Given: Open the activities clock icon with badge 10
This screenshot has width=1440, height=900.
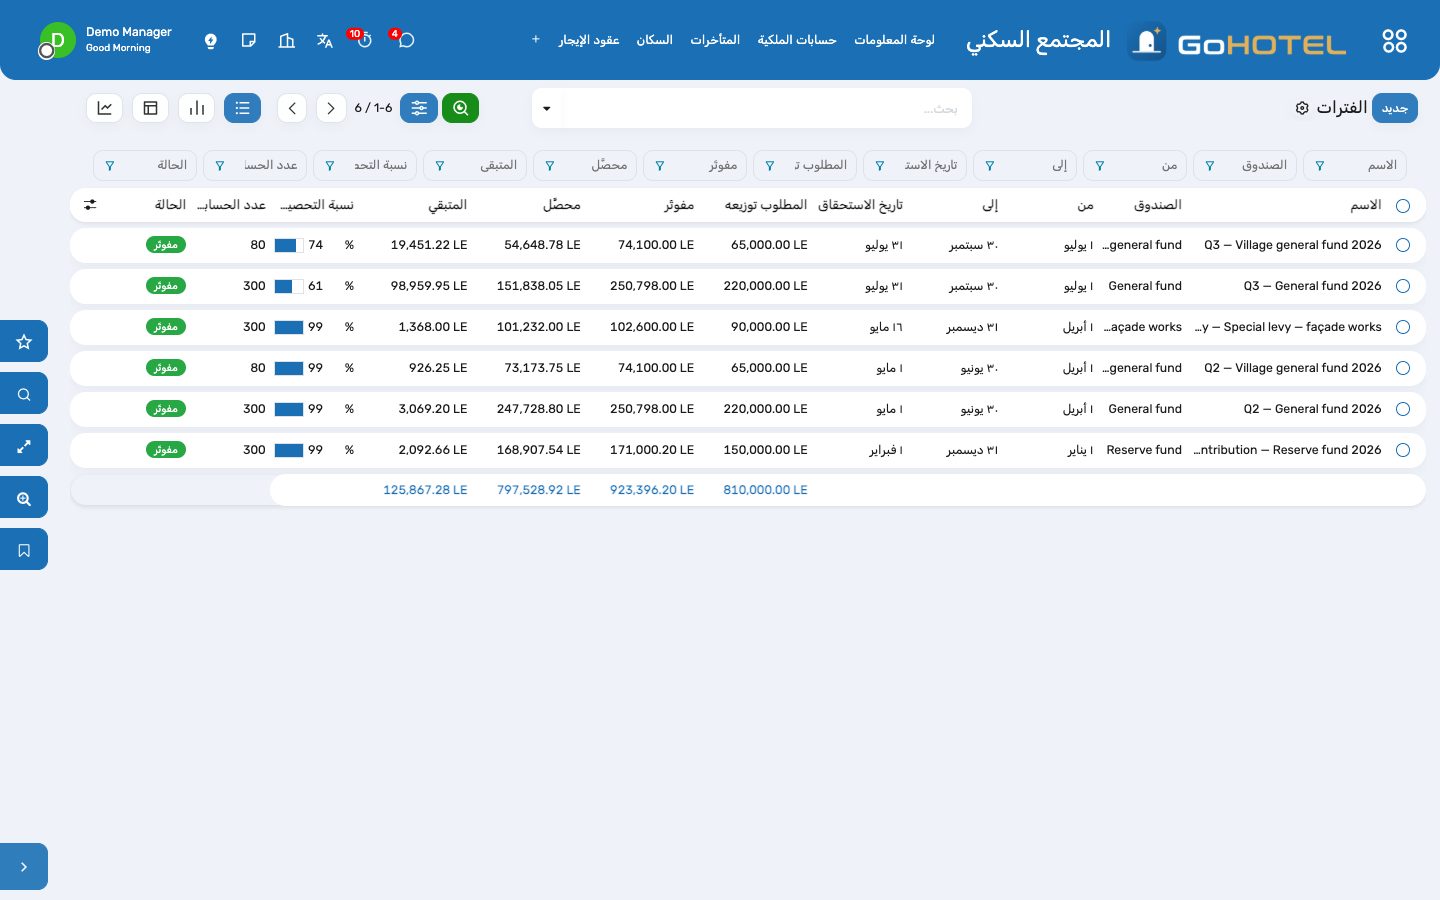Looking at the screenshot, I should point(364,40).
